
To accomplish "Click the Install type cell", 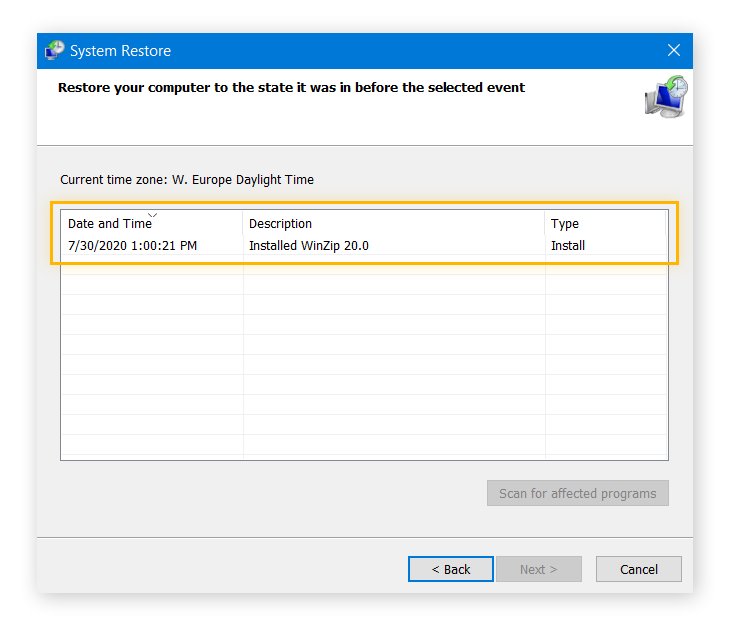I will tap(568, 246).
